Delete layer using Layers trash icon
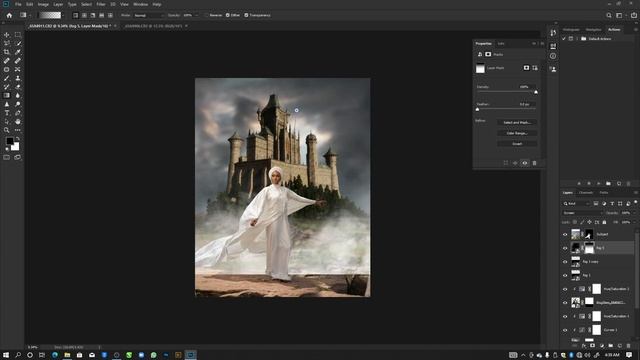The height and width of the screenshot is (360, 640). click(x=629, y=346)
